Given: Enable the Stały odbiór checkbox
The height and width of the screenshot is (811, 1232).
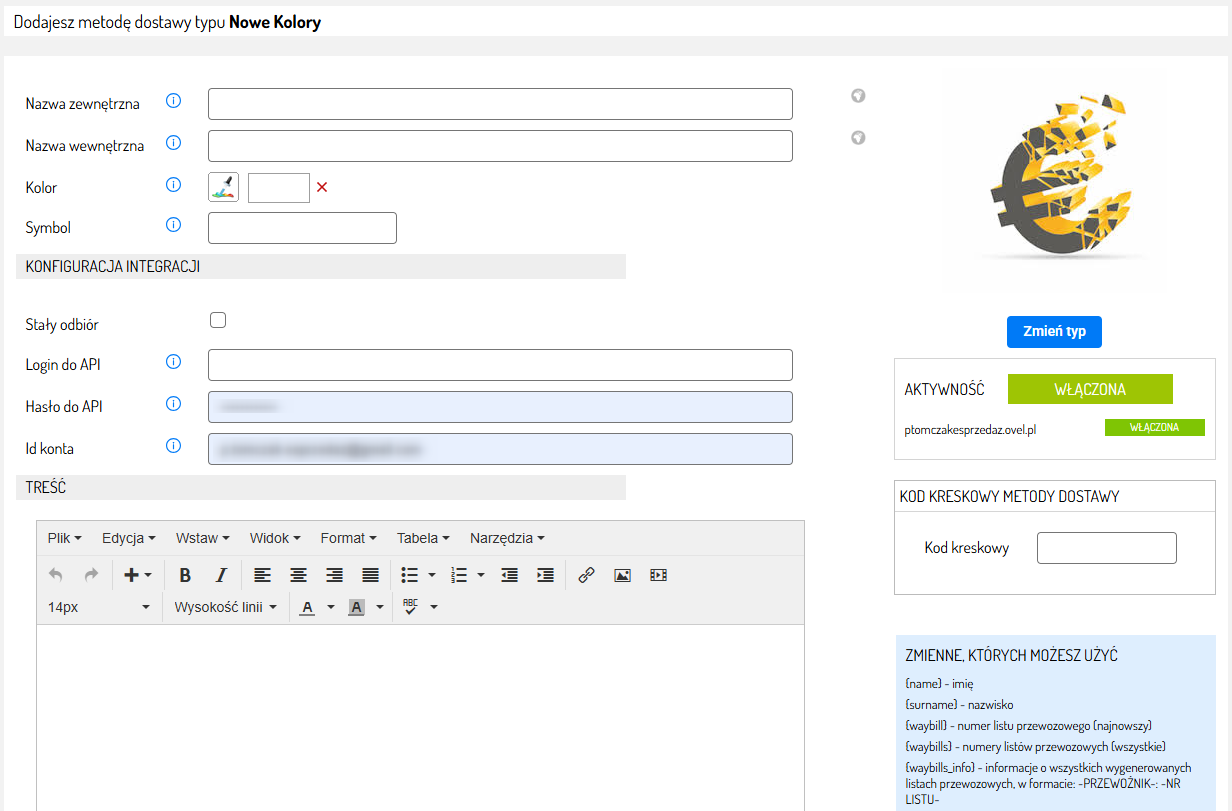Looking at the screenshot, I should [218, 320].
